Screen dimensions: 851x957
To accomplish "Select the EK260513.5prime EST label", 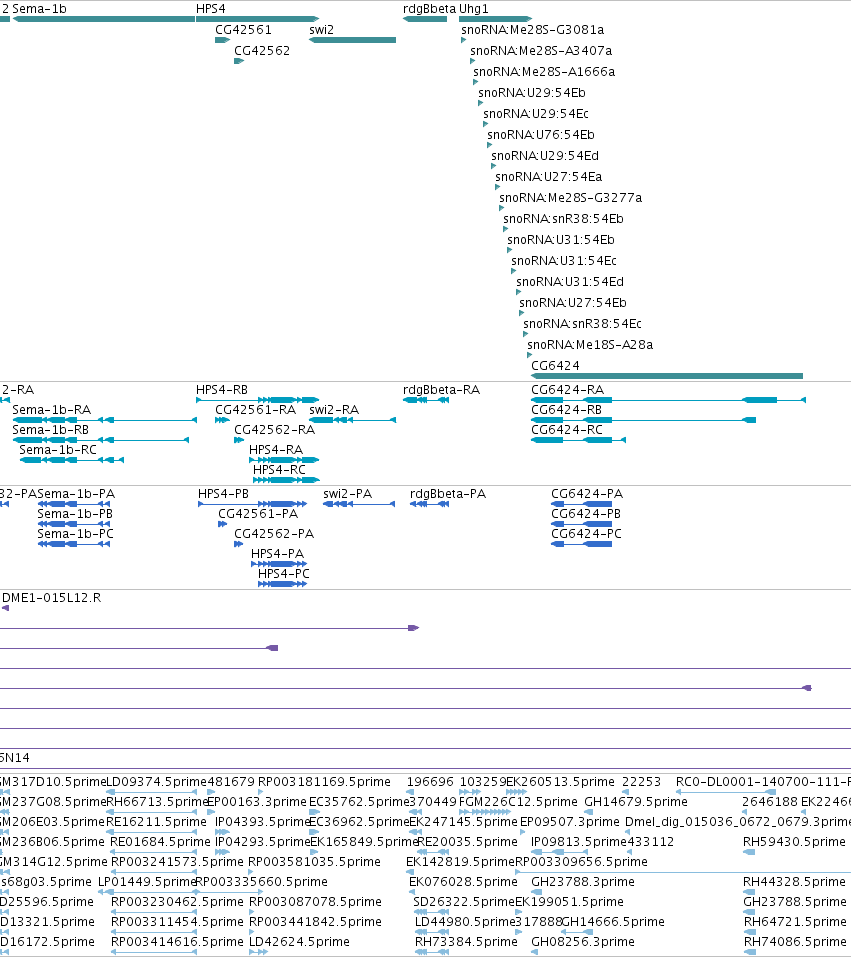I will point(560,782).
